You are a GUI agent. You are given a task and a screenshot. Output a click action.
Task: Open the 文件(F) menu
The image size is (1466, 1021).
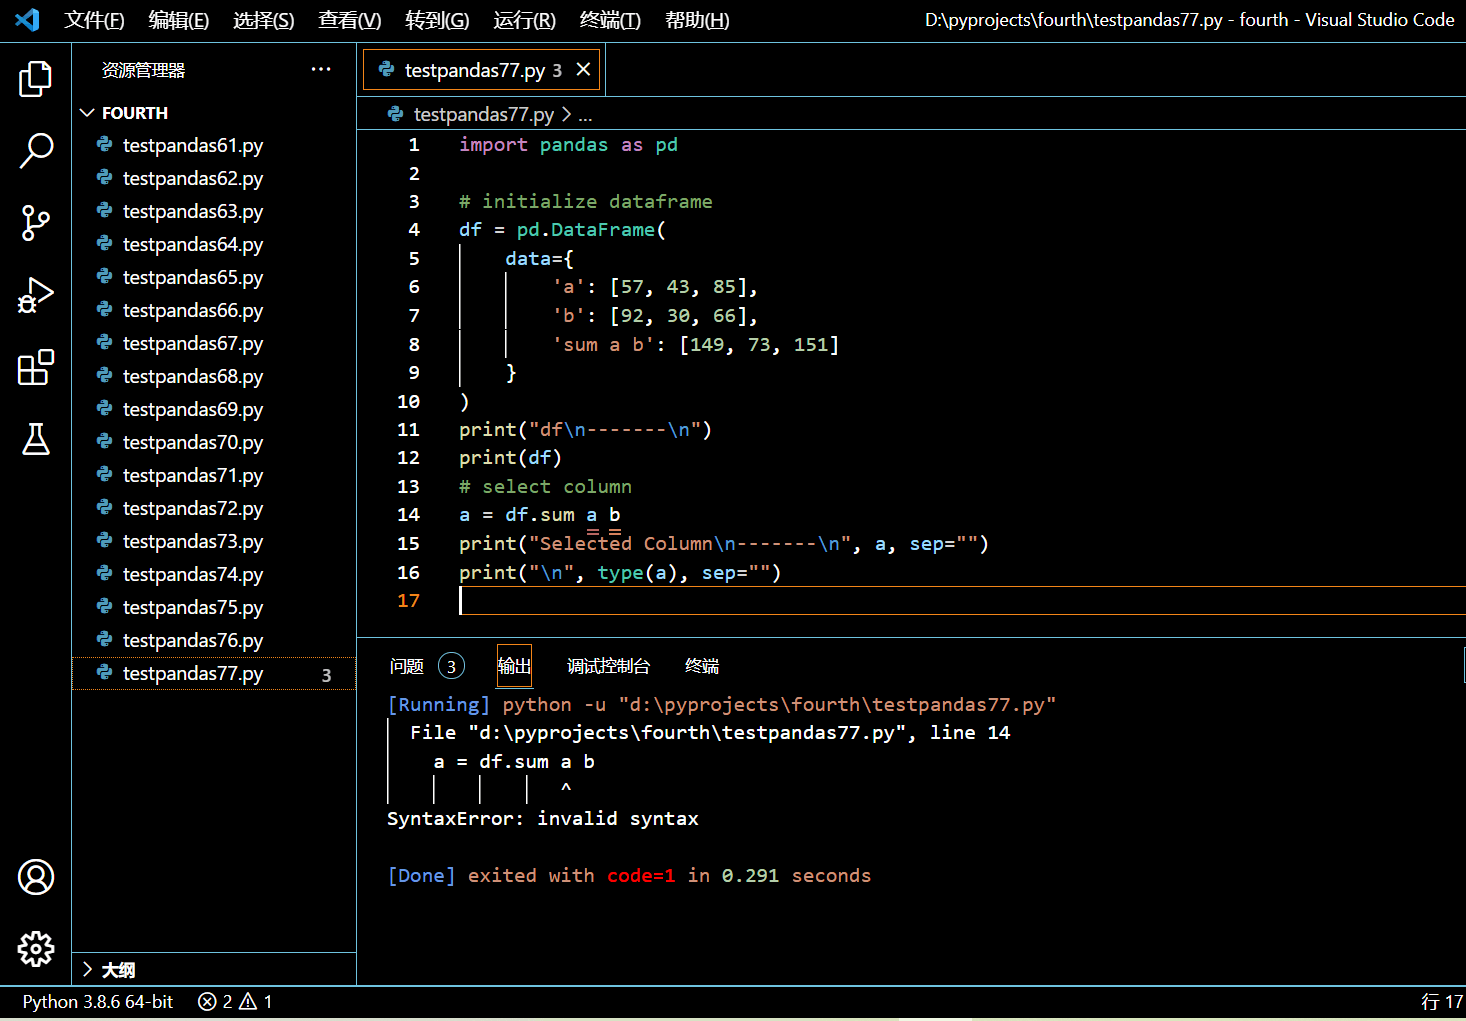pyautogui.click(x=94, y=20)
